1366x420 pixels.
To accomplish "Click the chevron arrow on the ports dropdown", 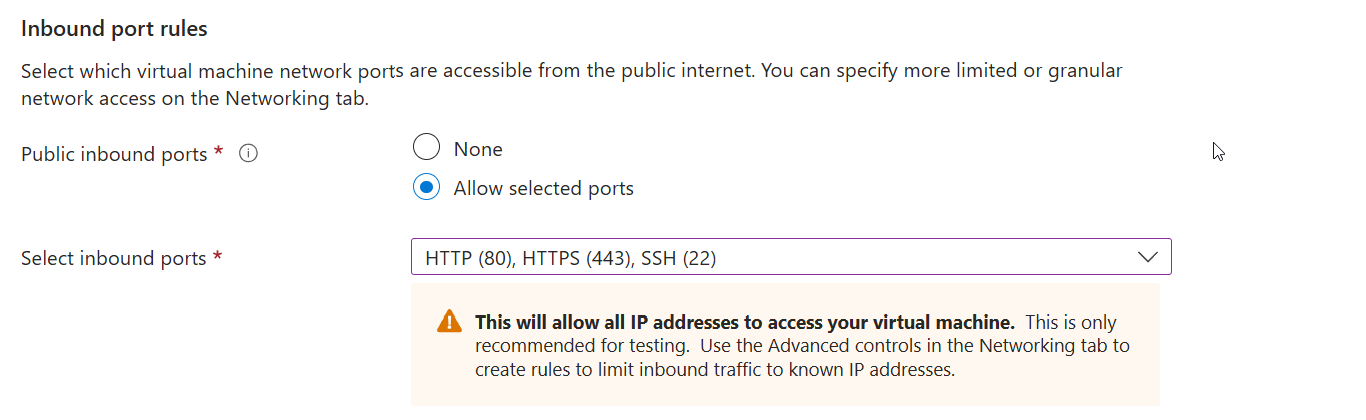I will pyautogui.click(x=1147, y=257).
